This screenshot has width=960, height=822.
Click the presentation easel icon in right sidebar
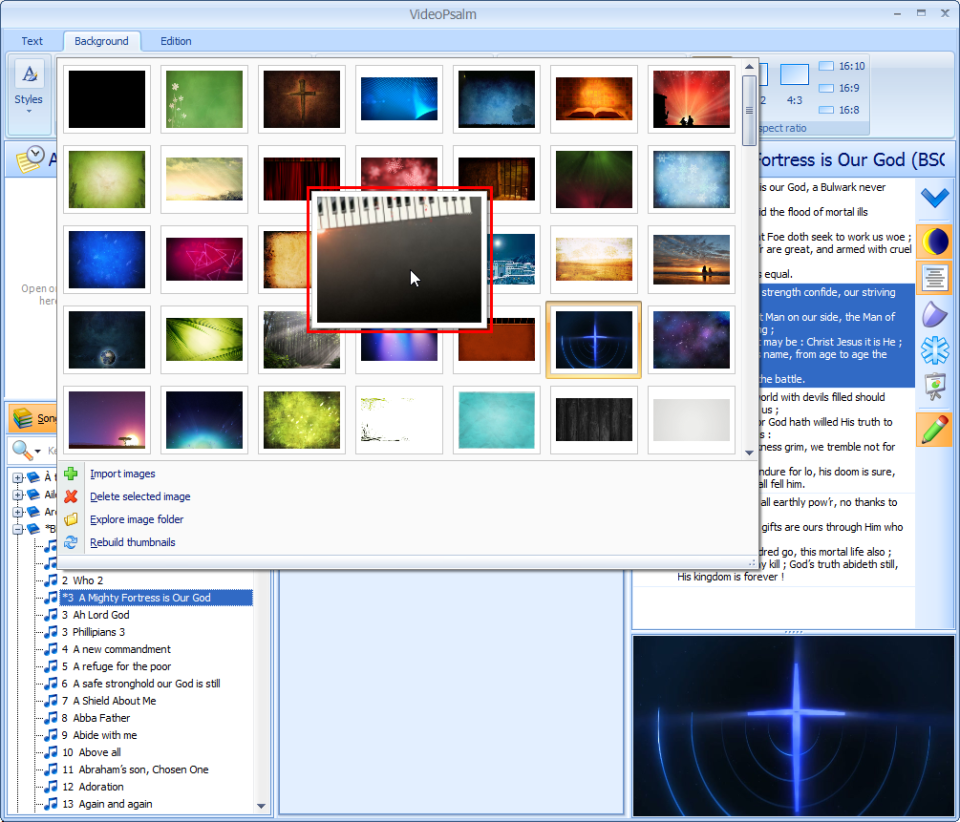[x=934, y=386]
